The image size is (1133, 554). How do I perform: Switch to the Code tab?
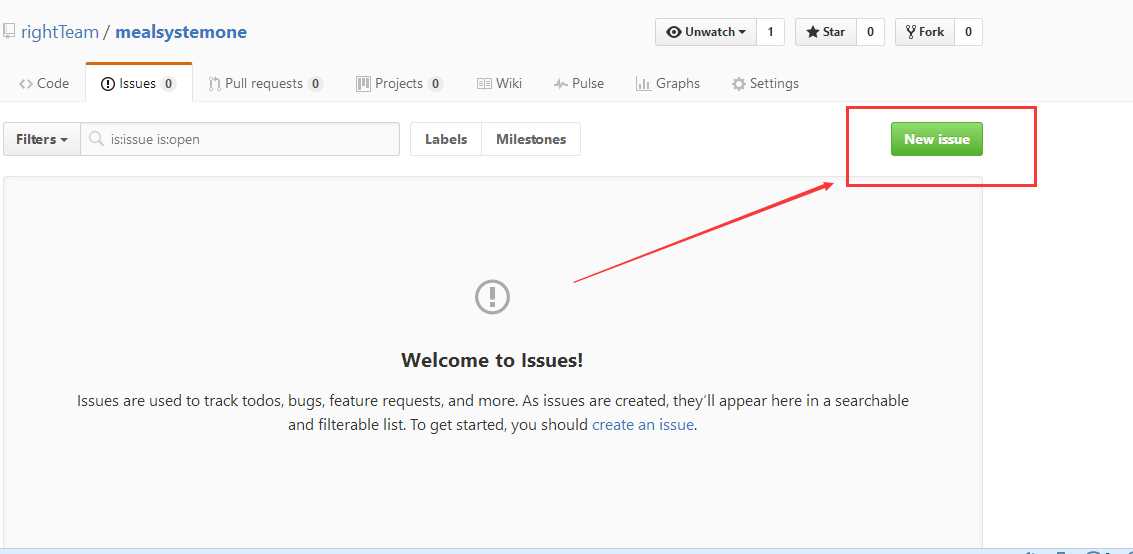point(44,83)
